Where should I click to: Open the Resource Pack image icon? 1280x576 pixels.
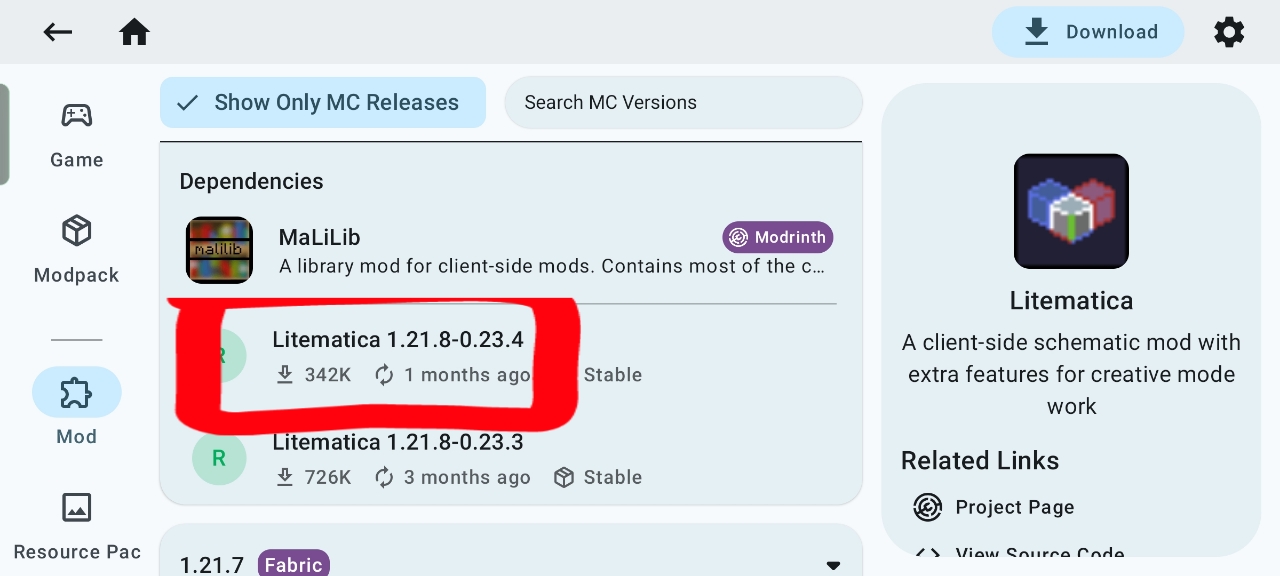[77, 508]
